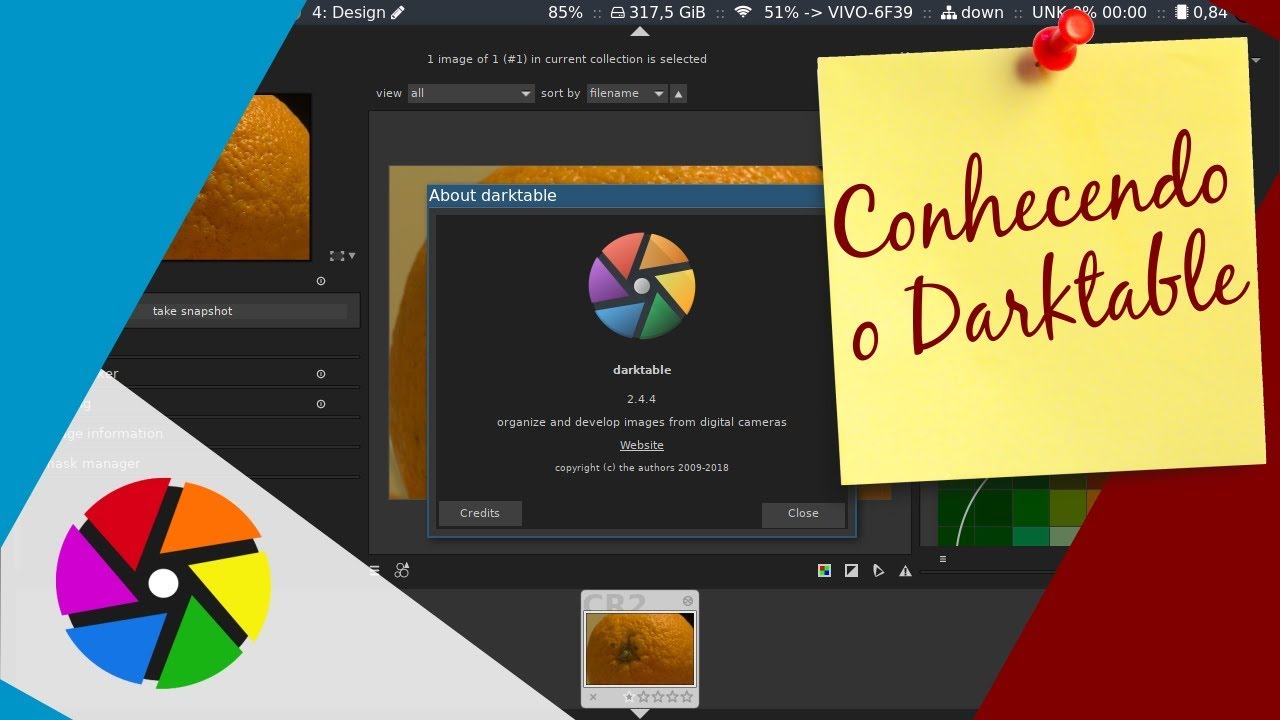The image size is (1280, 720).
Task: Collapse the top panel arrow
Action: (640, 31)
